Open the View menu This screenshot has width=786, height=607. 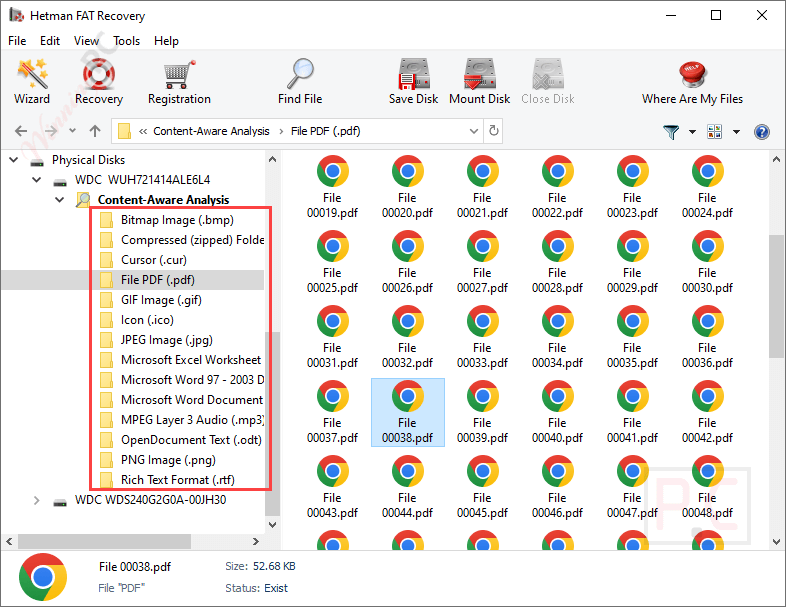point(86,41)
